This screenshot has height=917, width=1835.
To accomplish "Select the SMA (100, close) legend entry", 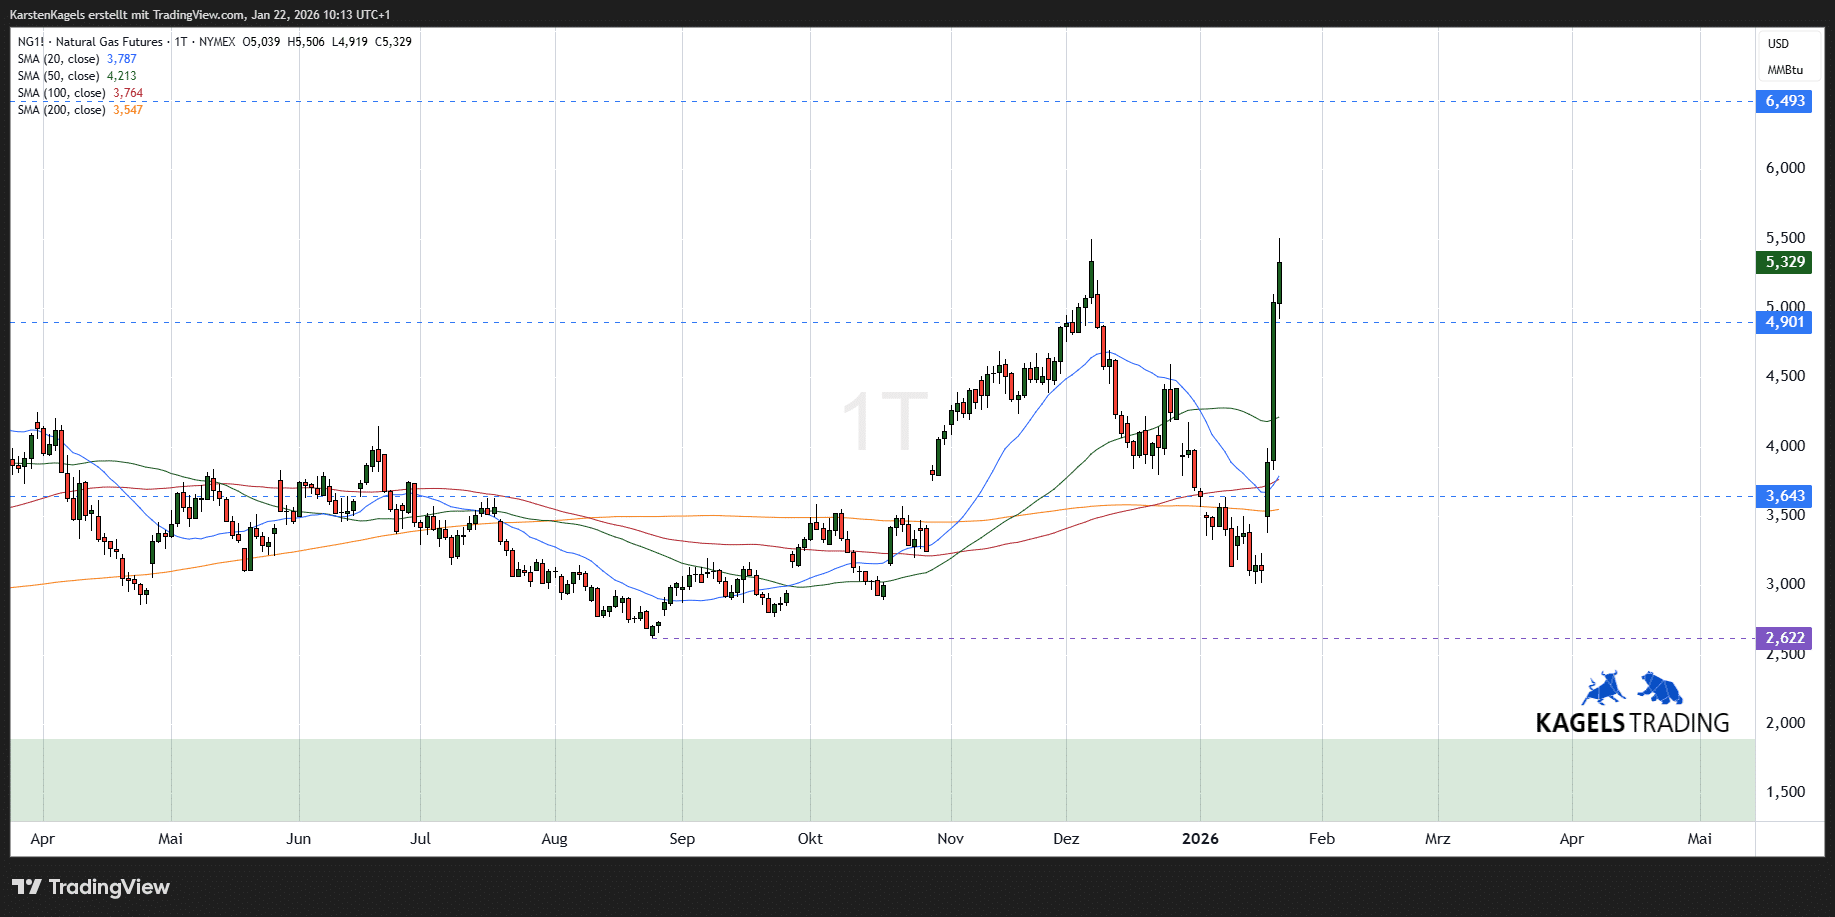I will point(62,93).
